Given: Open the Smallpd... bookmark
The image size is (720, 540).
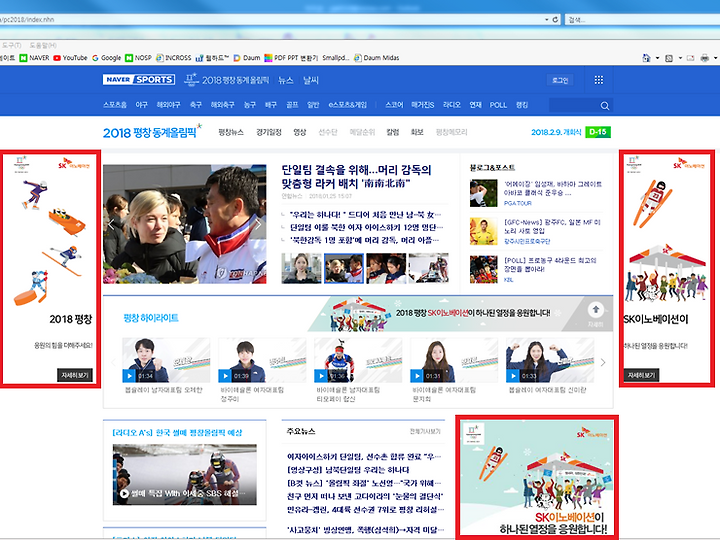Looking at the screenshot, I should pyautogui.click(x=336, y=58).
